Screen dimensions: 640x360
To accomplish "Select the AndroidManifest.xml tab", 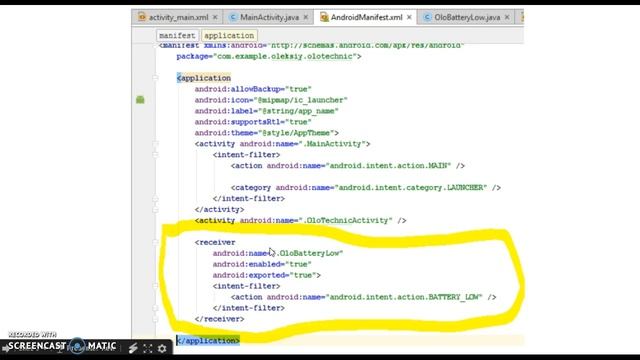I will (366, 17).
